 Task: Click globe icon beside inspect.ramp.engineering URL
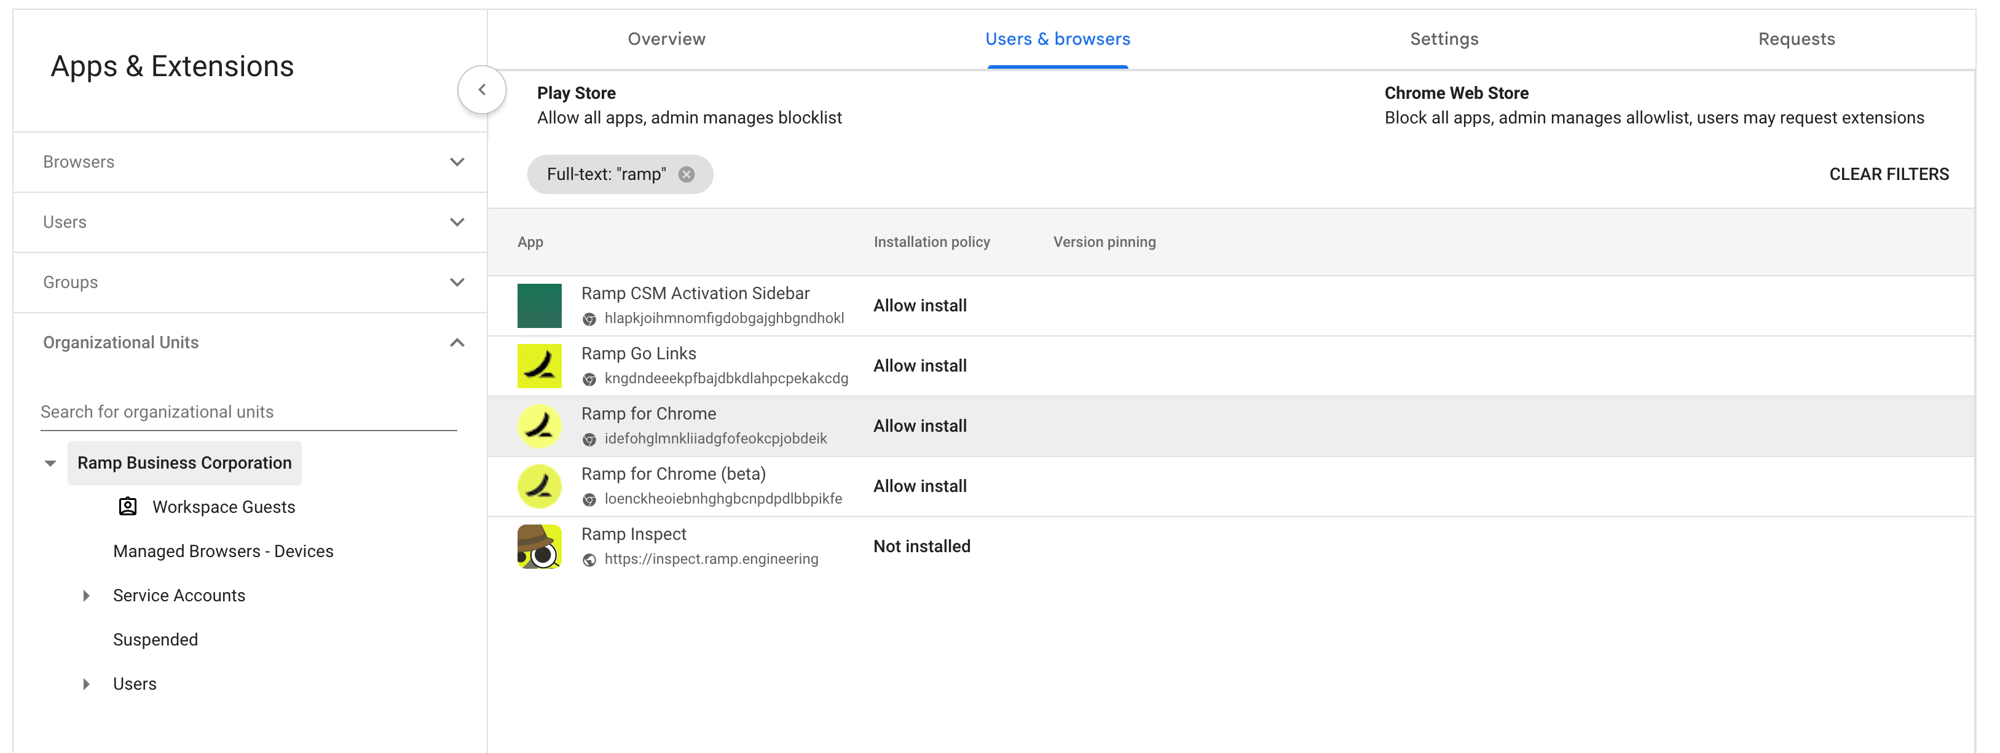click(x=589, y=560)
